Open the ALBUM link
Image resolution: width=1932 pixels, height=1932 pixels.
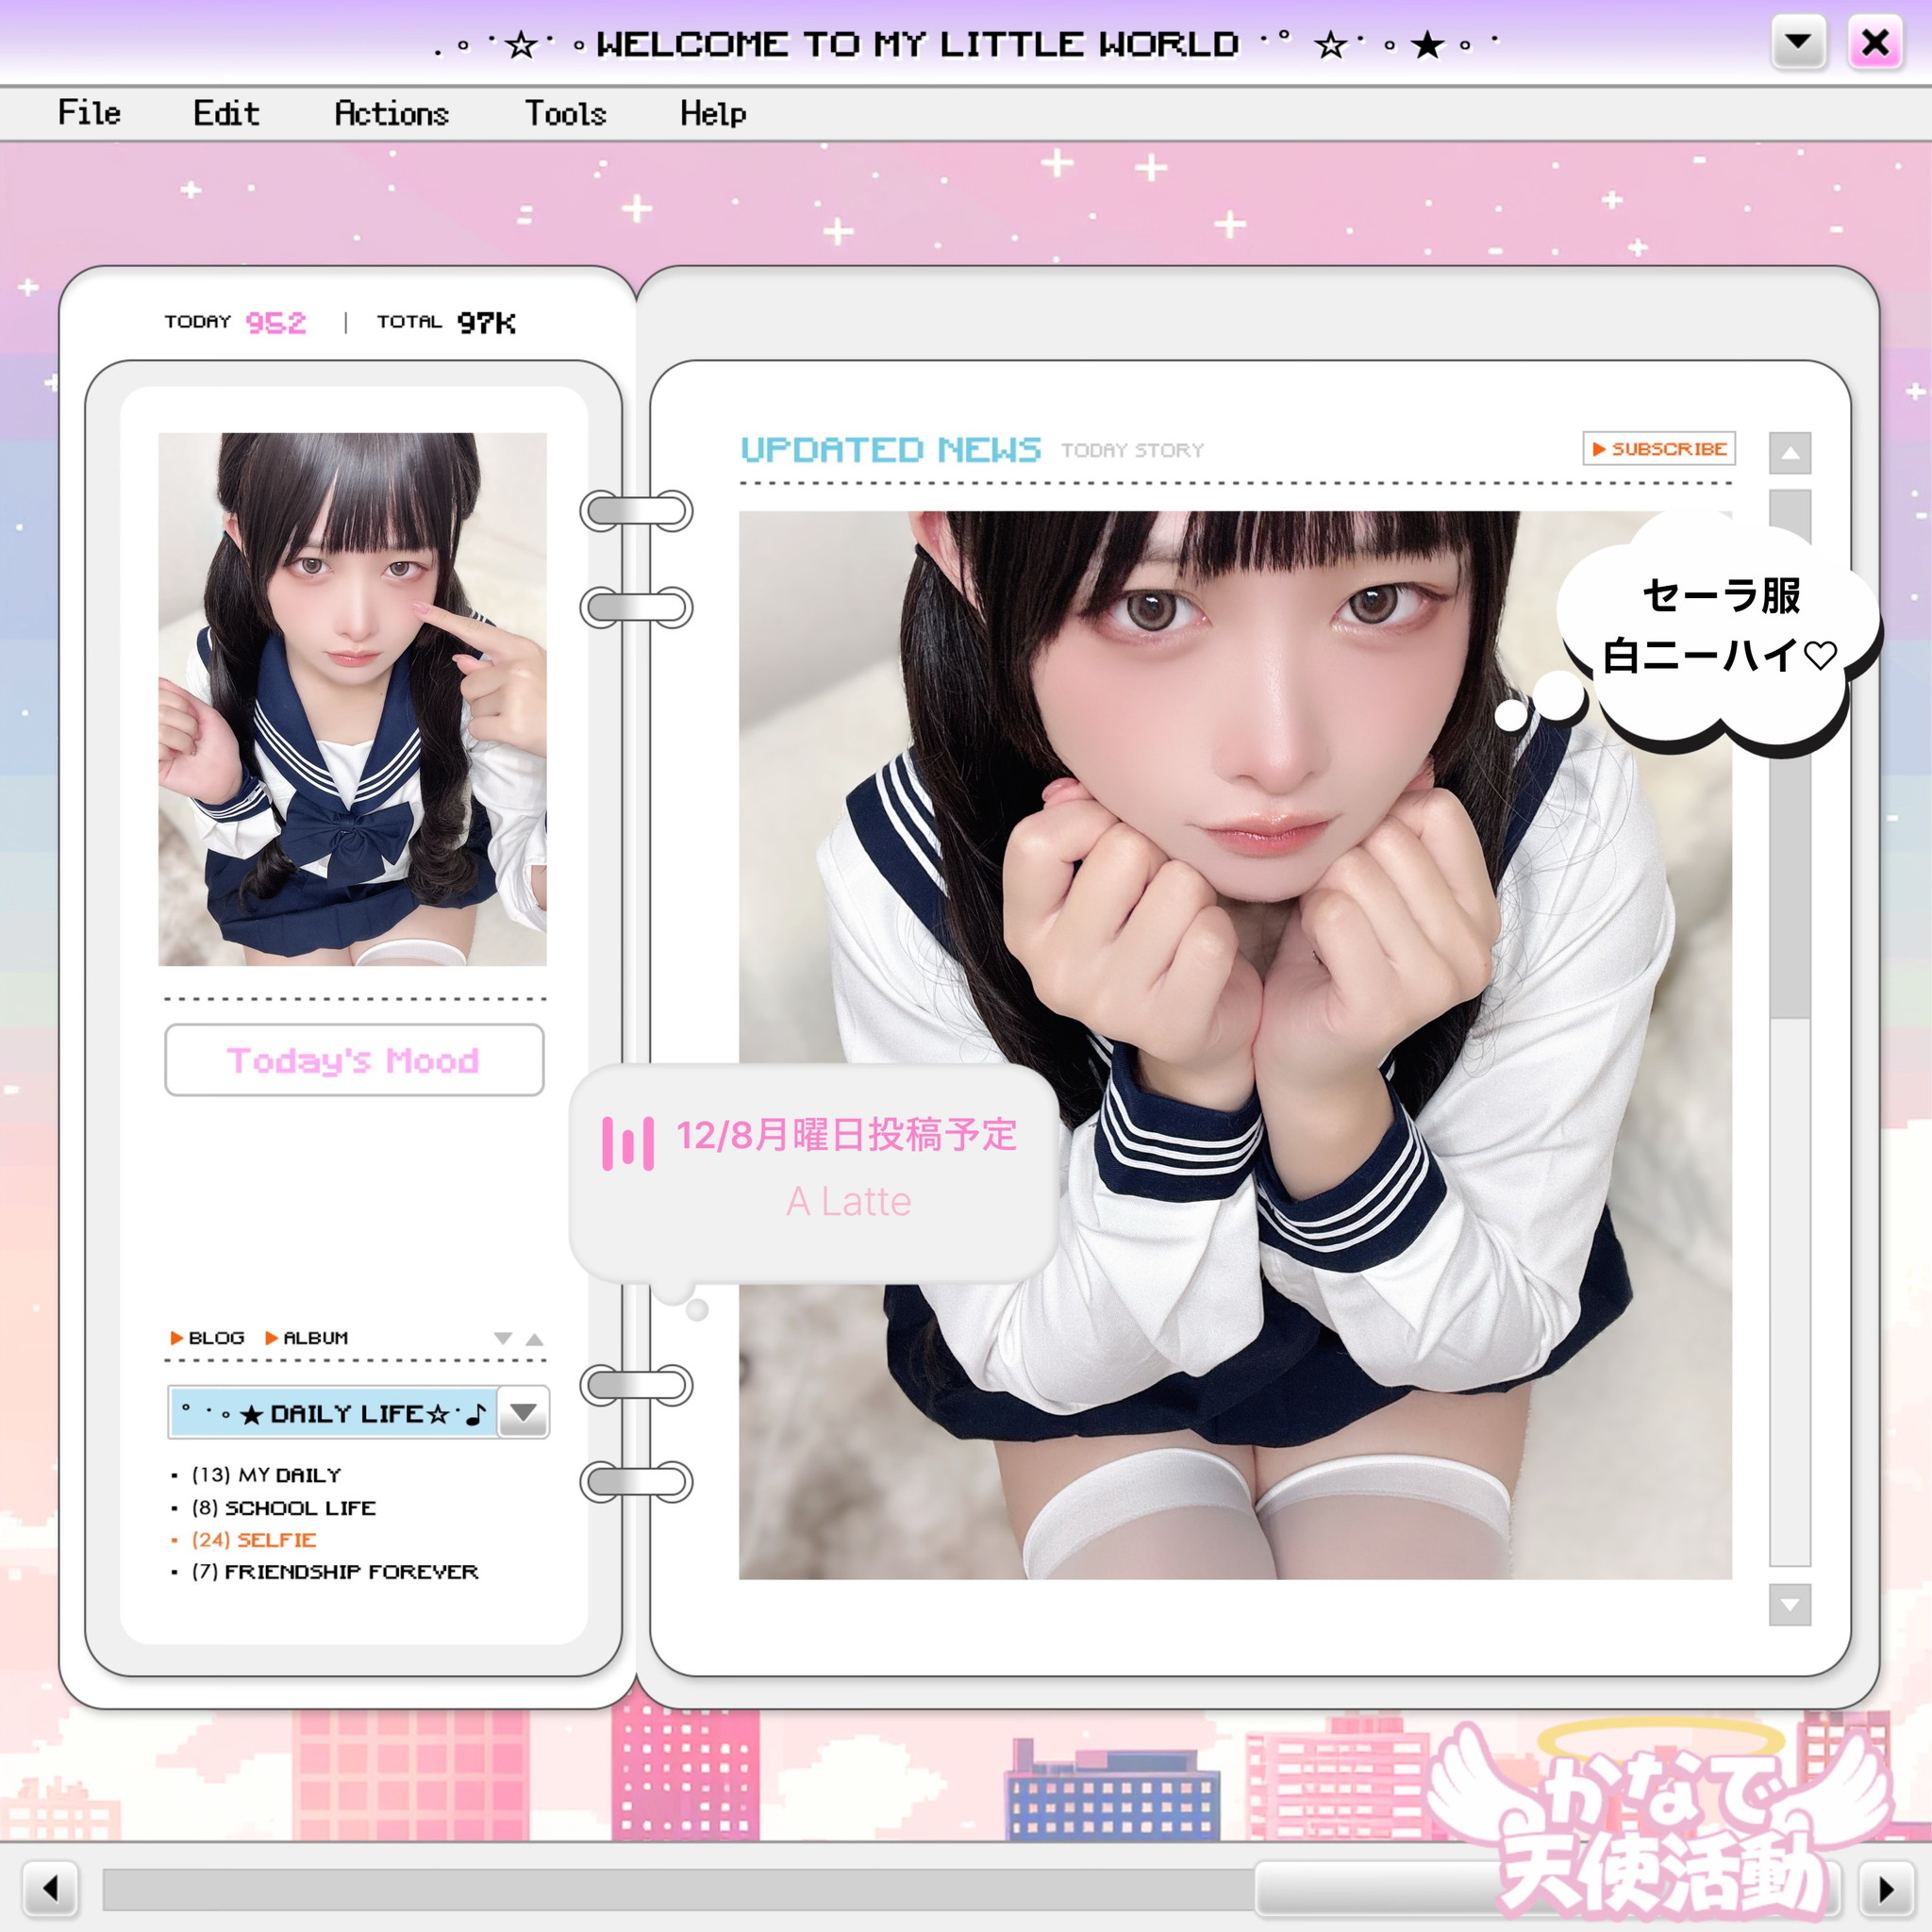[314, 1338]
